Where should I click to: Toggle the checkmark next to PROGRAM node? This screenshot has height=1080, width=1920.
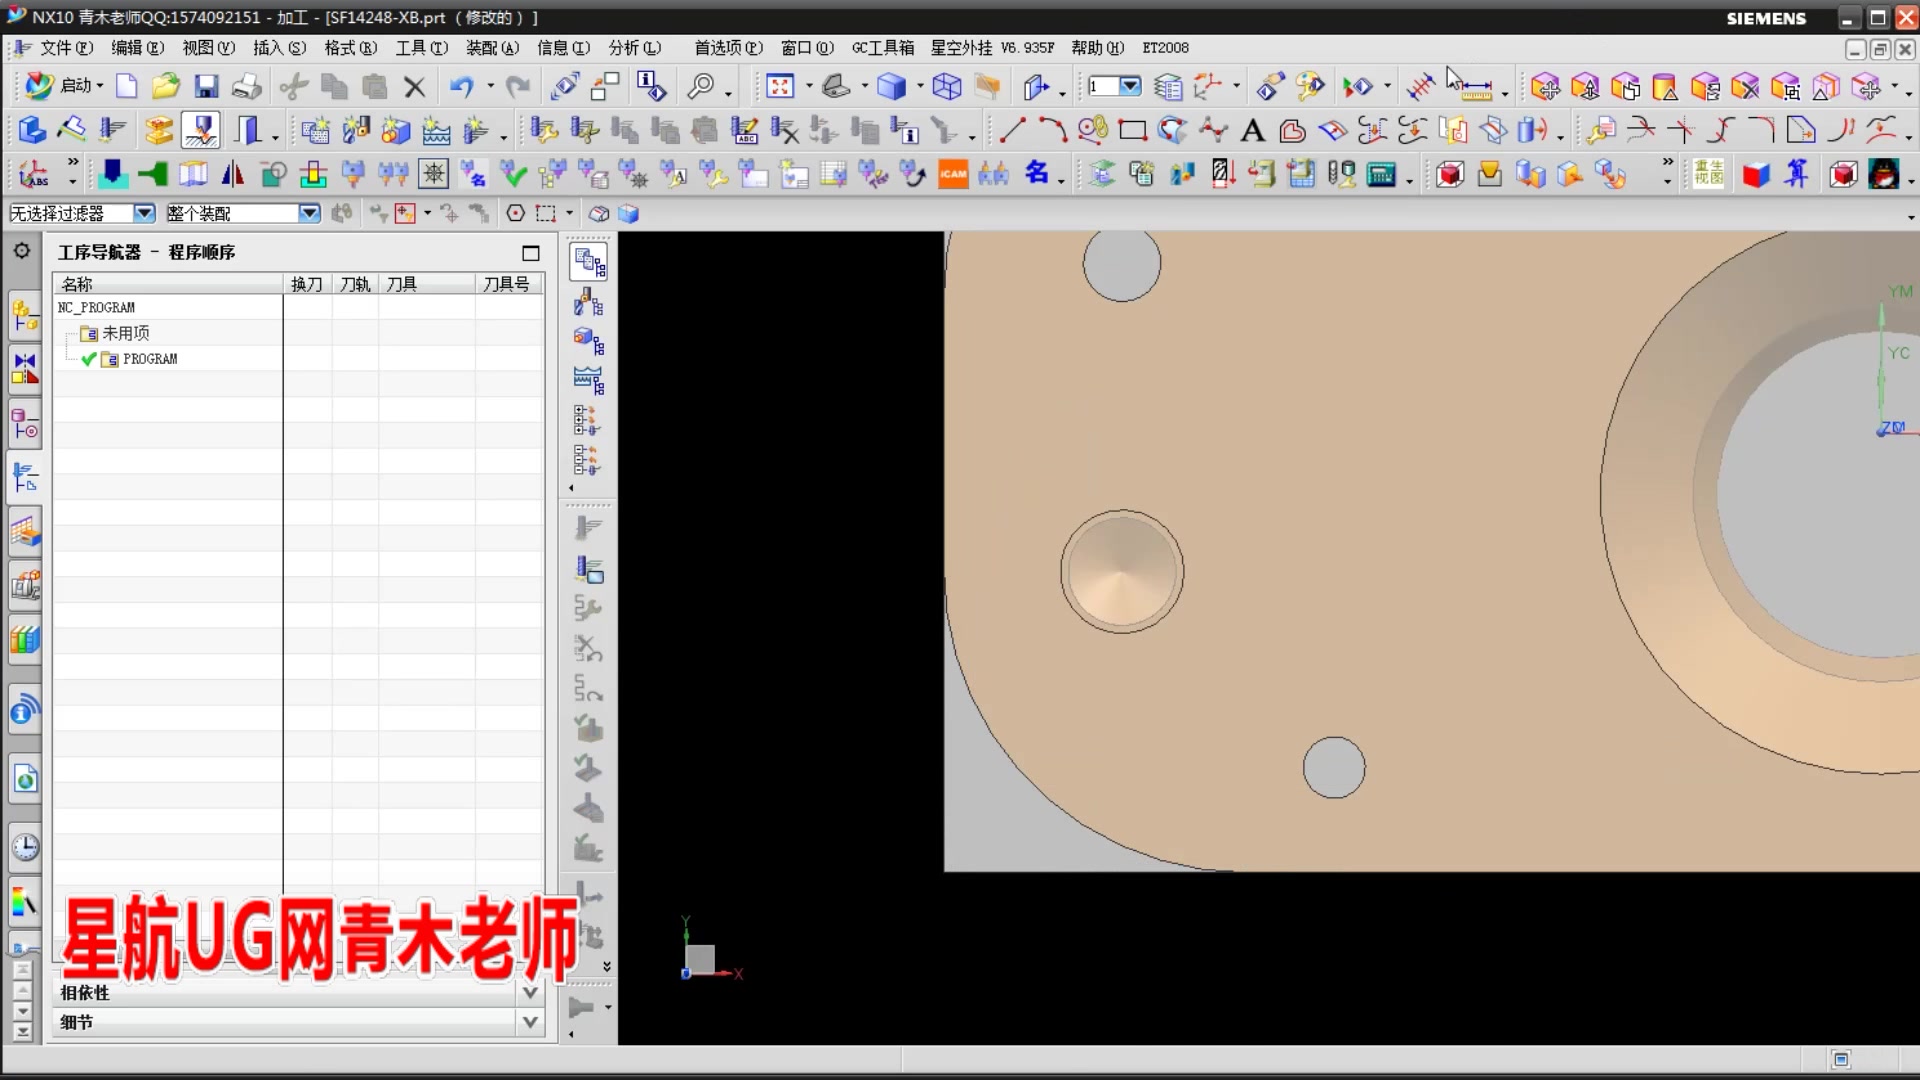(88, 359)
